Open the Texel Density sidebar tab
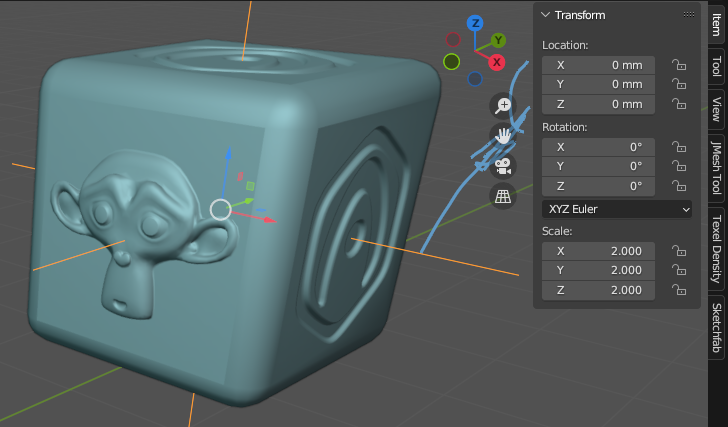Viewport: 728px width, 427px height. coord(716,249)
